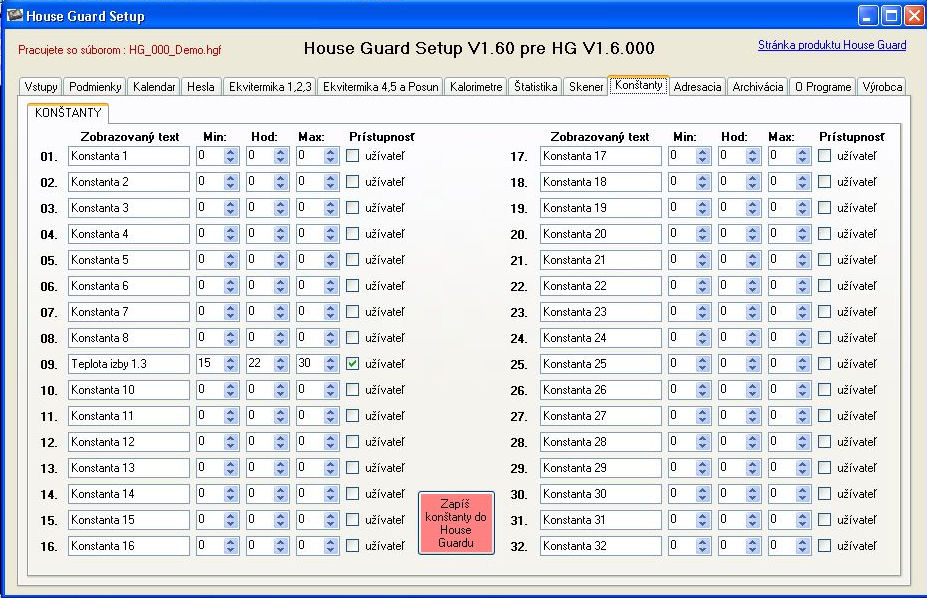Viewport: 927px width, 598px height.
Task: Switch to the Podmienky tab
Action: [x=95, y=87]
